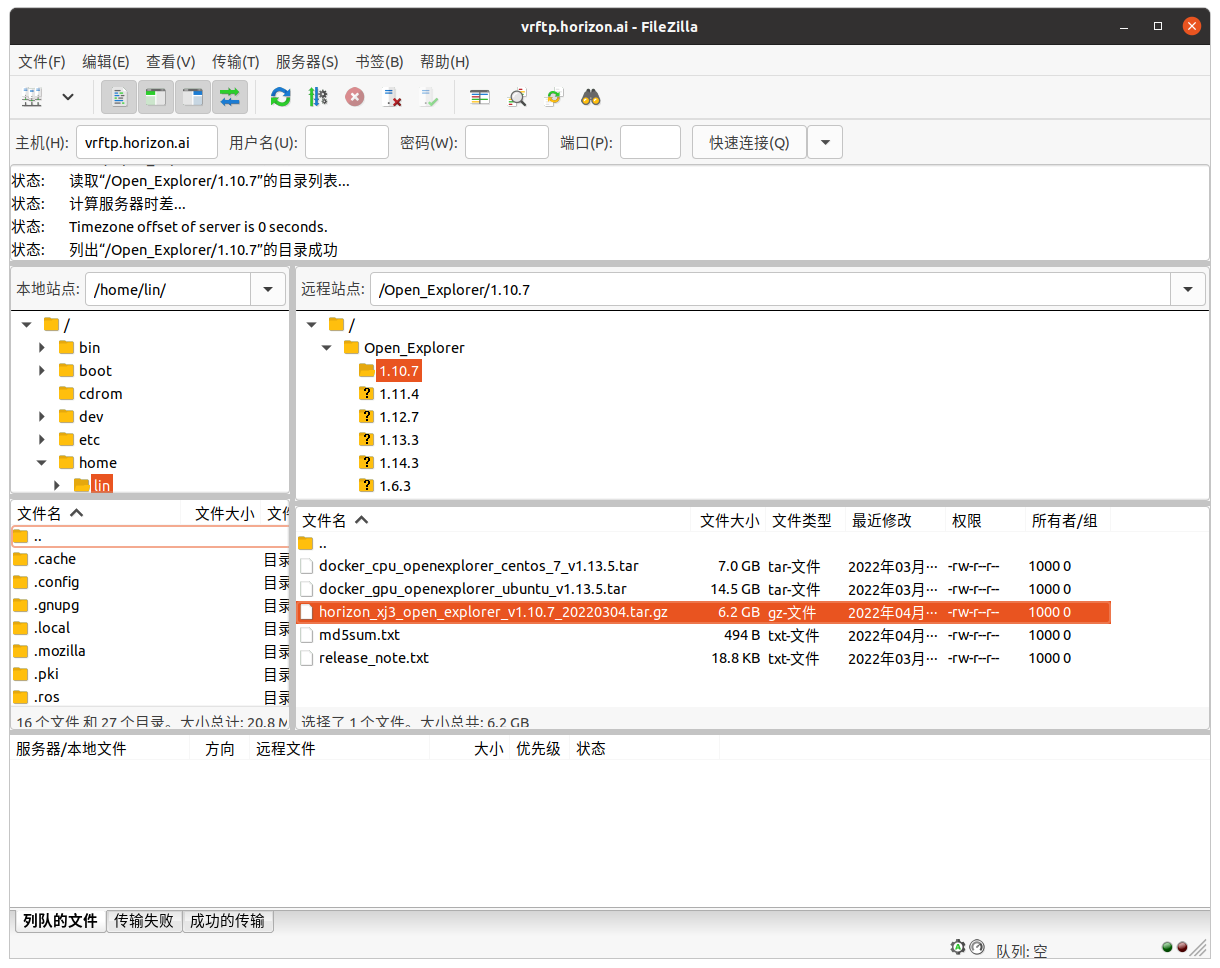Sort remote files by 文件大小 column header
The image size is (1220, 968).
[x=729, y=521]
